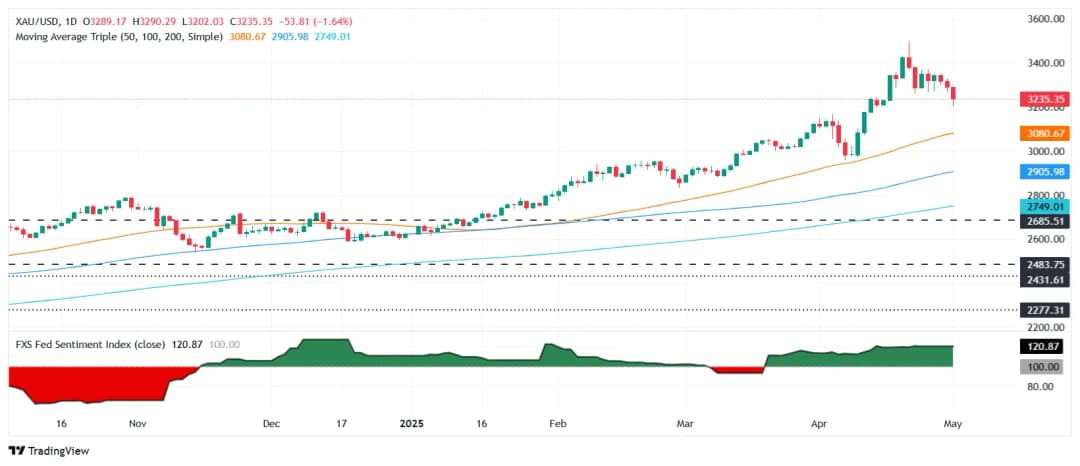Image resolution: width=1080 pixels, height=466 pixels.
Task: Click the green 120.87 sentiment value tag
Action: pos(1039,347)
